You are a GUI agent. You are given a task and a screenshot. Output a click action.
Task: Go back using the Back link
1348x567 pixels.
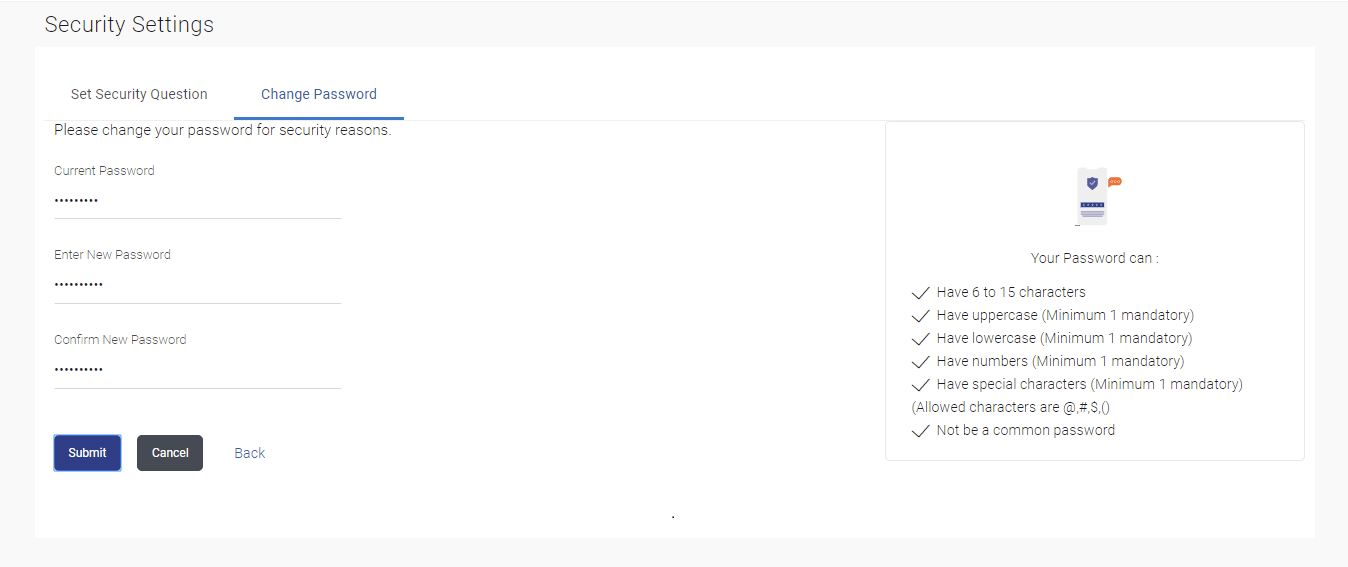[x=249, y=453]
